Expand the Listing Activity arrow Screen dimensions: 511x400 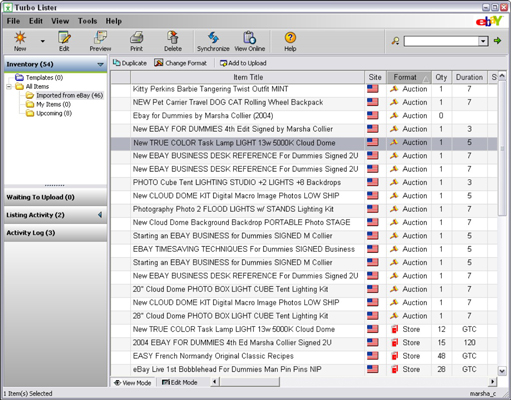pos(100,215)
